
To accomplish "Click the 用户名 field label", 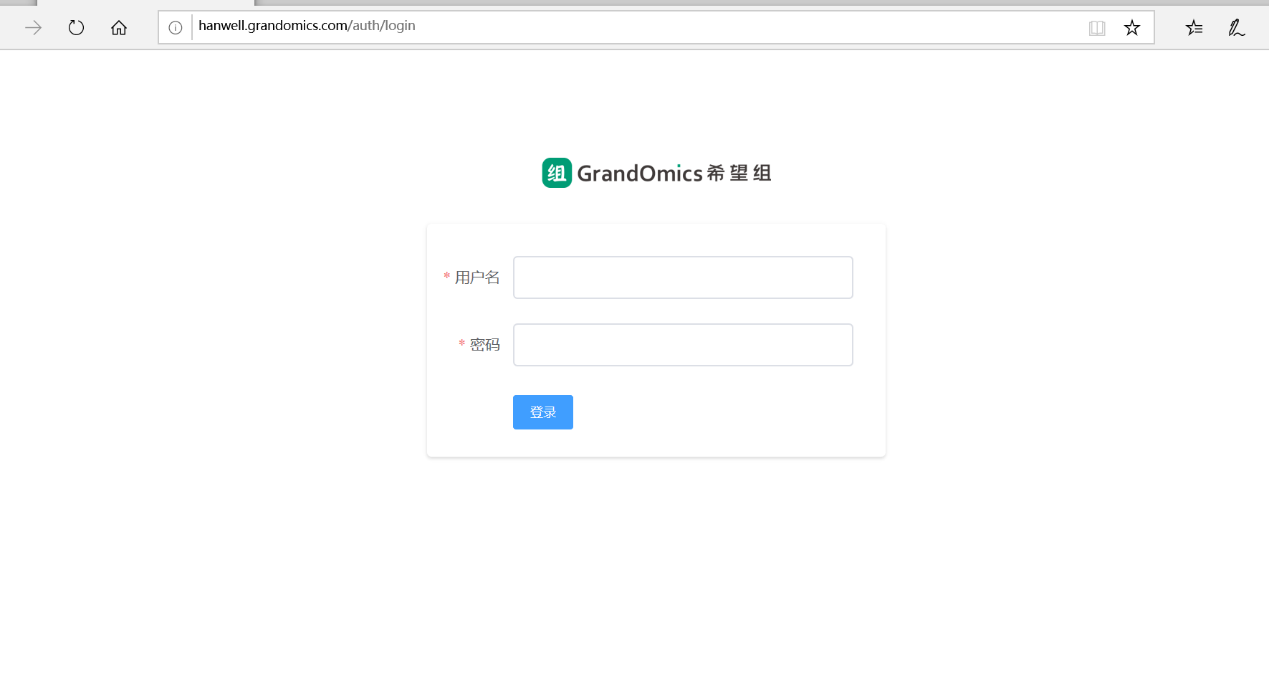I will pos(477,277).
